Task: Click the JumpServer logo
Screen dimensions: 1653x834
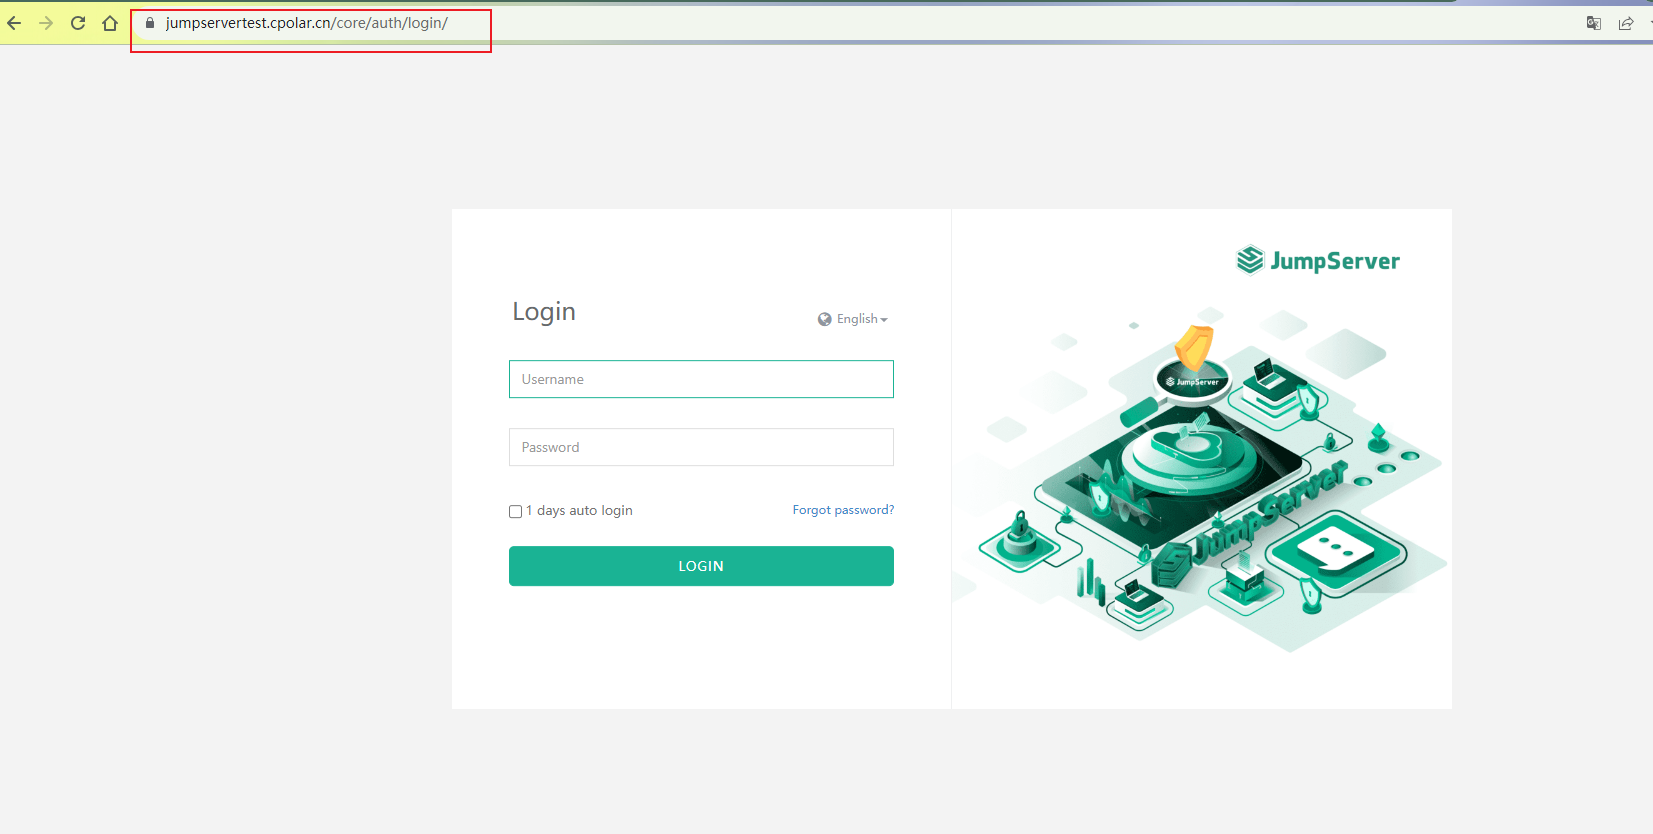Action: (x=1318, y=260)
